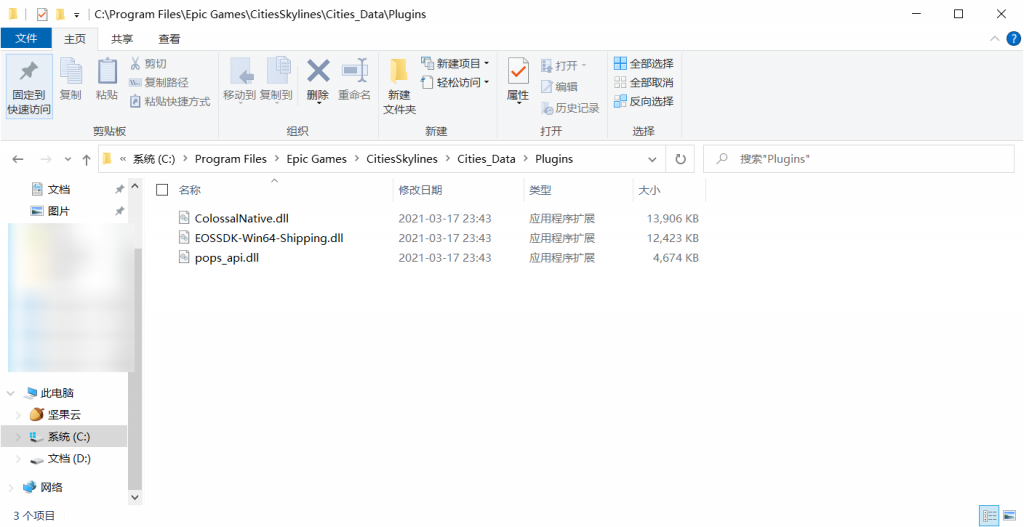Click the navigation pane scroll up arrow
The width and height of the screenshot is (1024, 527).
click(x=135, y=186)
